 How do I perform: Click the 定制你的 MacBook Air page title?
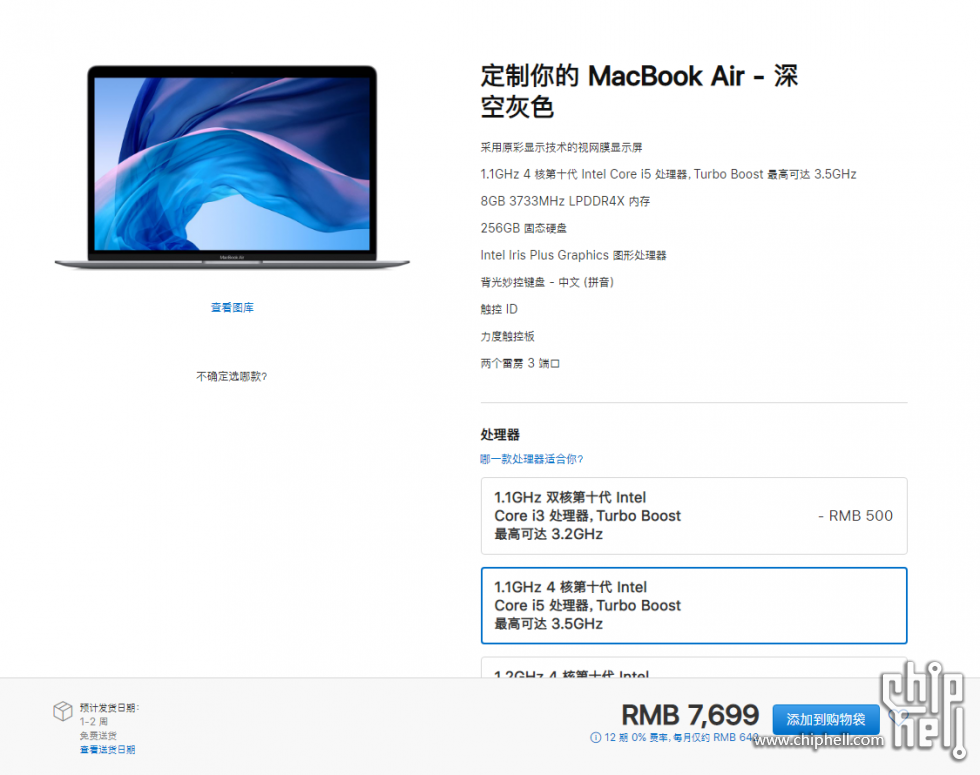coord(639,91)
